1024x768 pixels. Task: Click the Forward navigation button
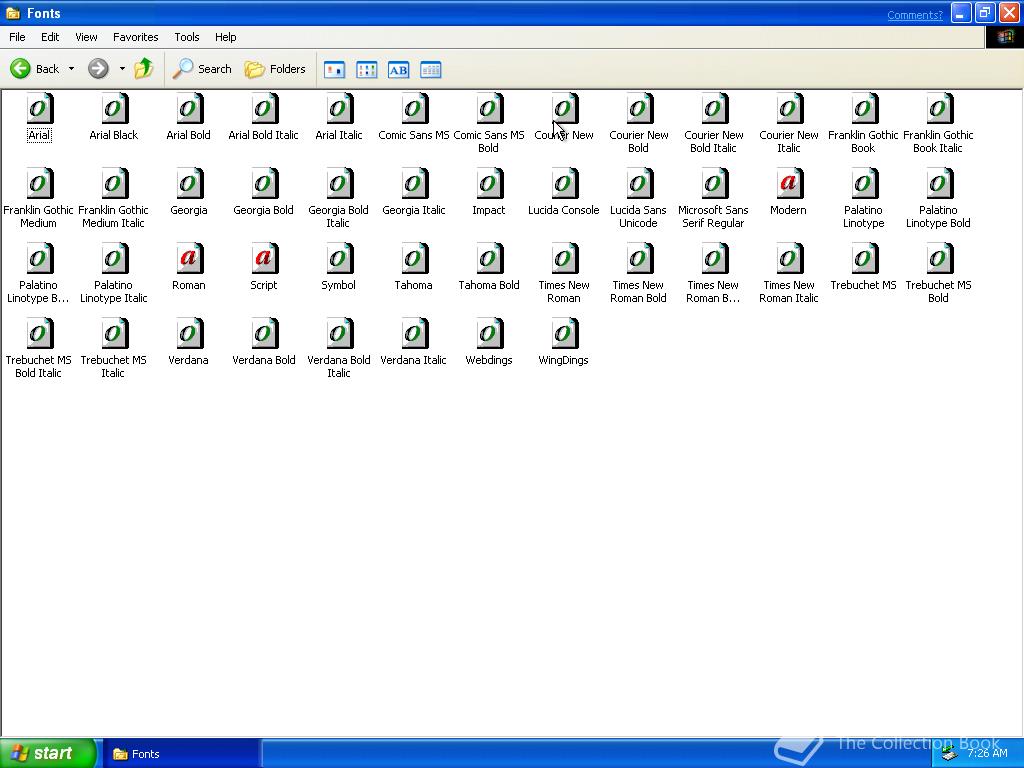pos(99,69)
